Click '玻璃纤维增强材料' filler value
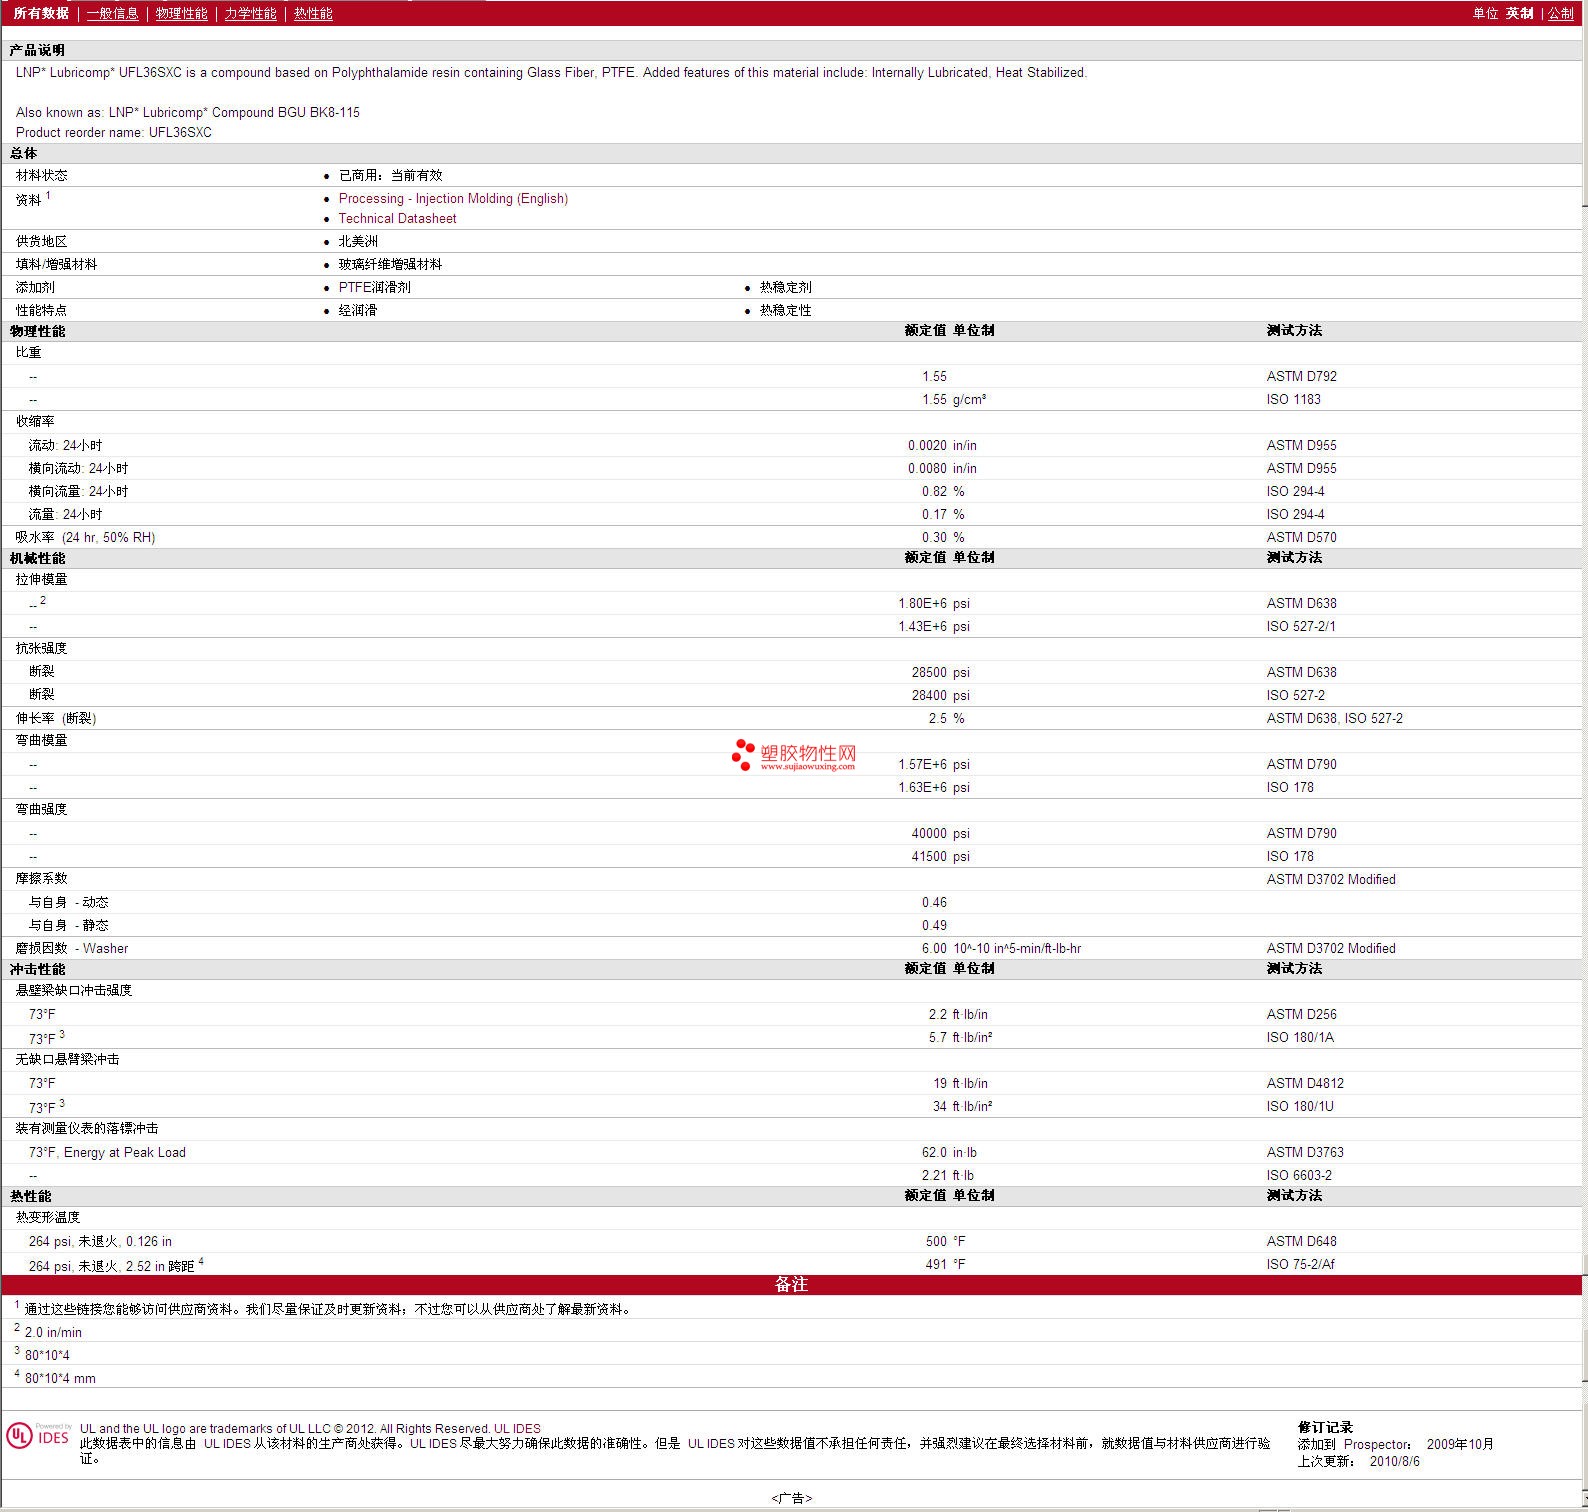This screenshot has height=1512, width=1588. point(390,264)
